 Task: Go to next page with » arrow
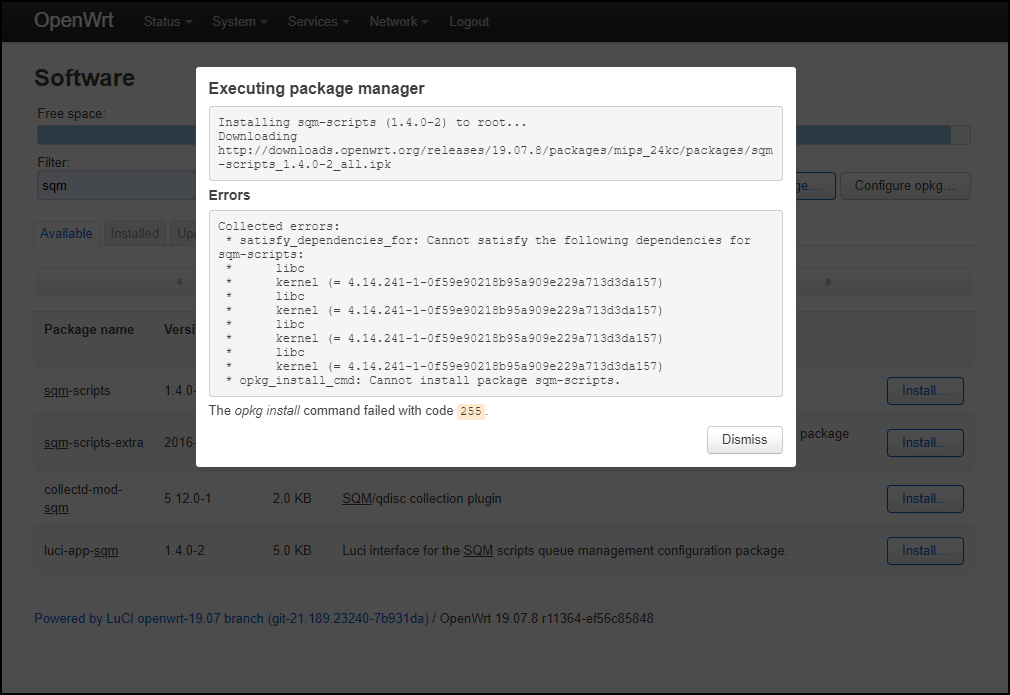[827, 282]
